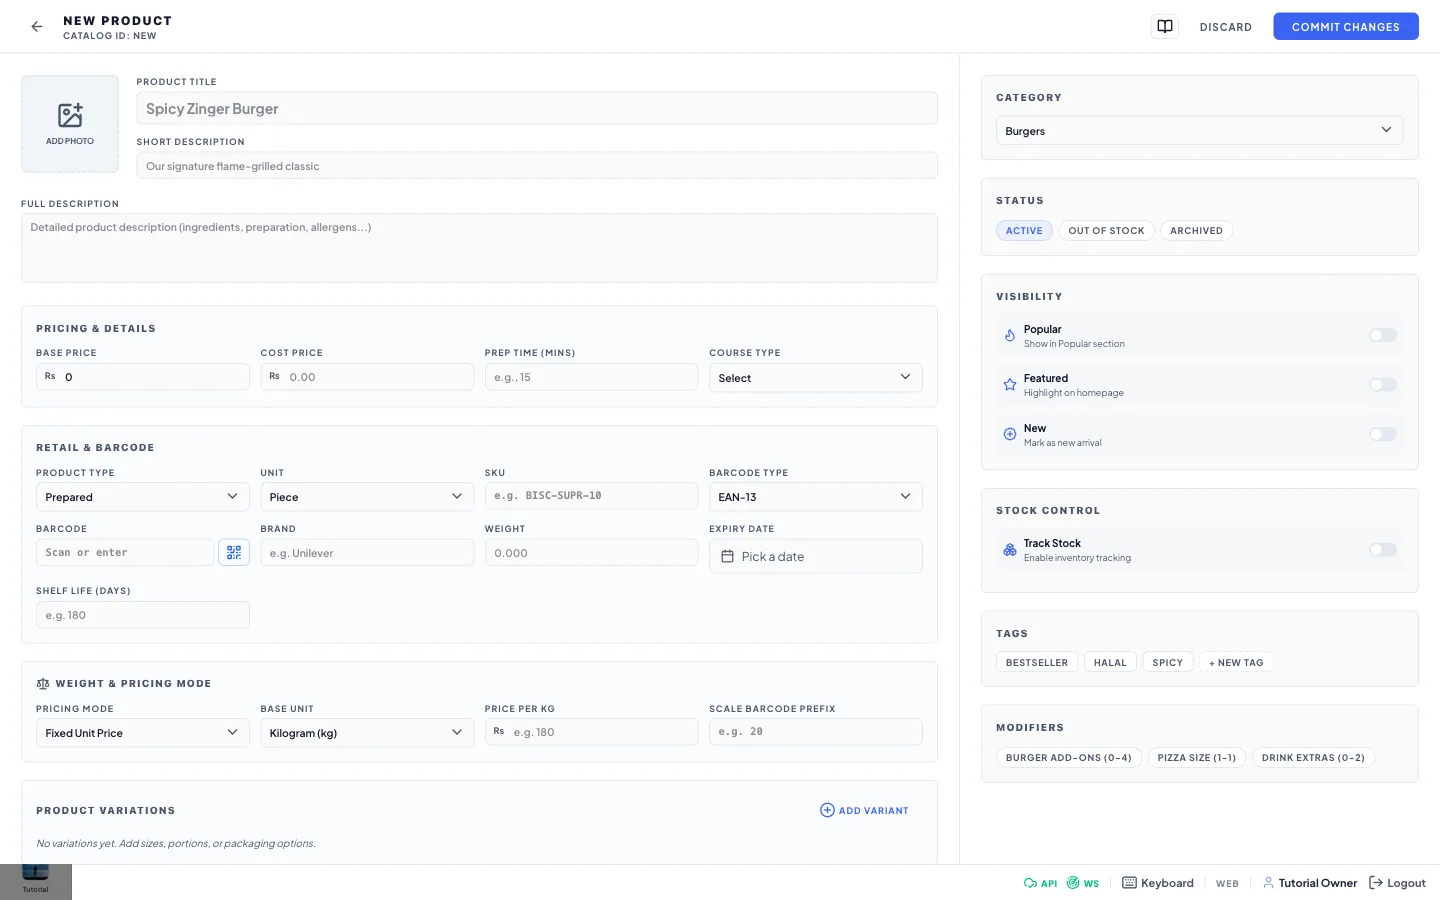Open the Base Unit Kilogram dropdown

coord(367,733)
